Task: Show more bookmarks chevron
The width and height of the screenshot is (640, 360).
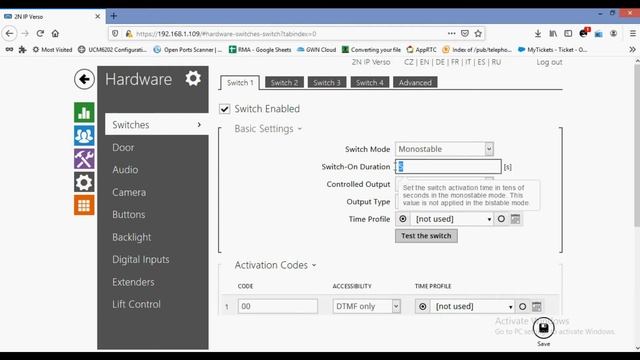Action: point(632,49)
